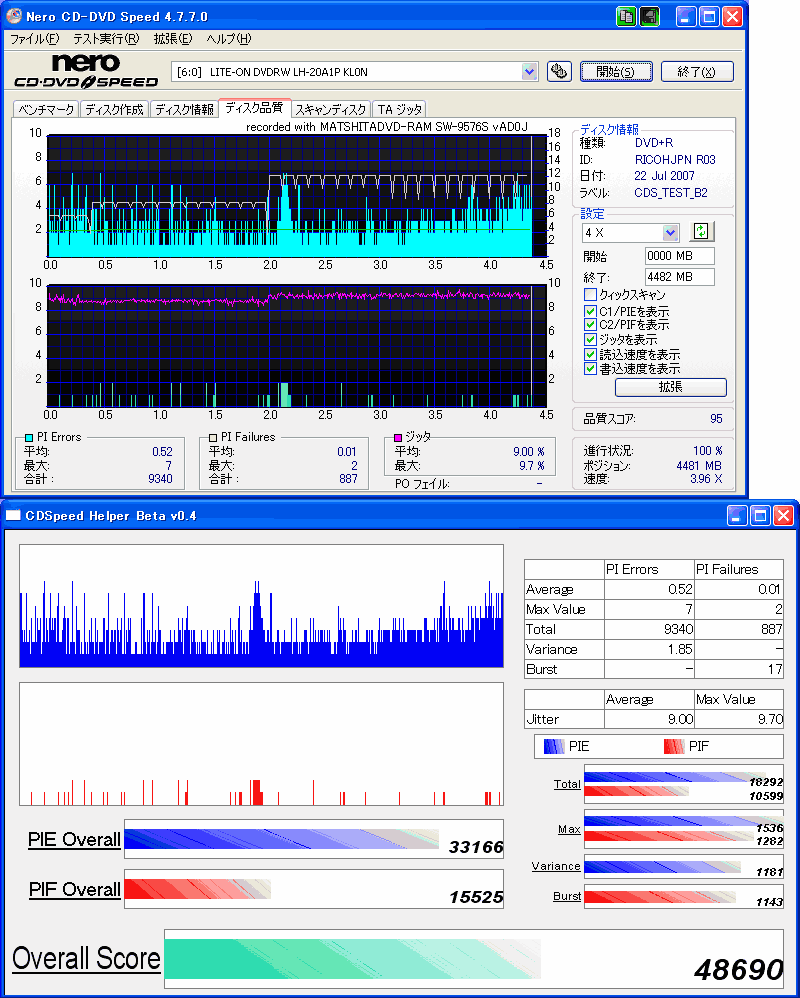Click the CDSpeed Helper window icon
800x998 pixels.
pos(13,515)
